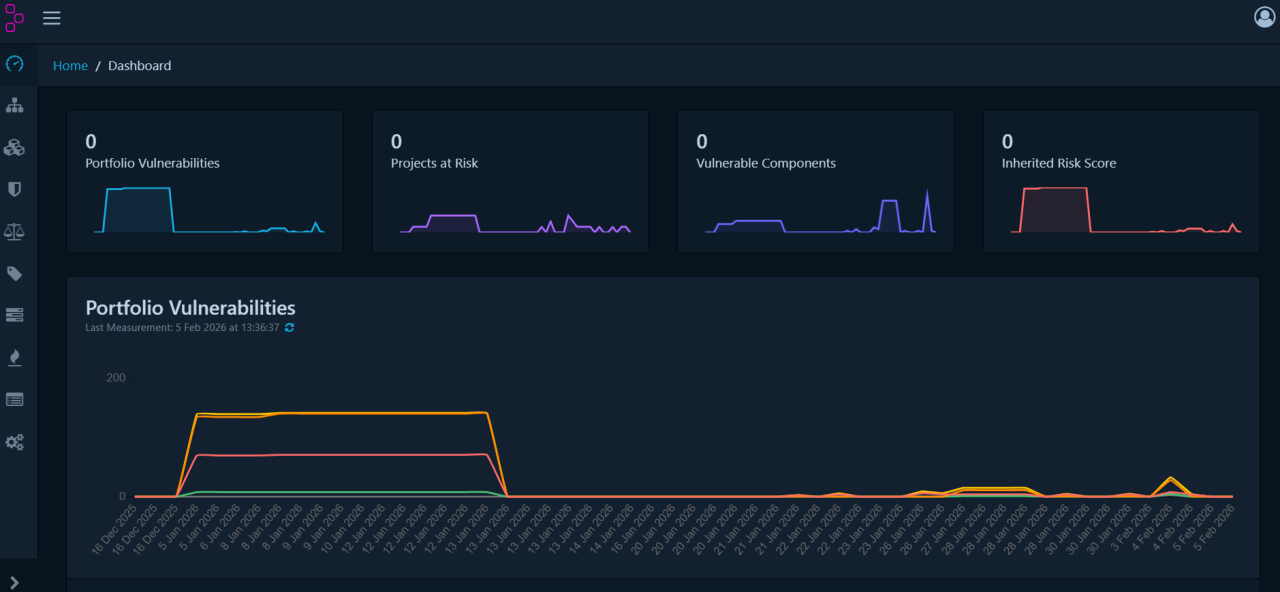This screenshot has width=1280, height=592.
Task: Click the Dependency-Track logo
Action: (14, 18)
